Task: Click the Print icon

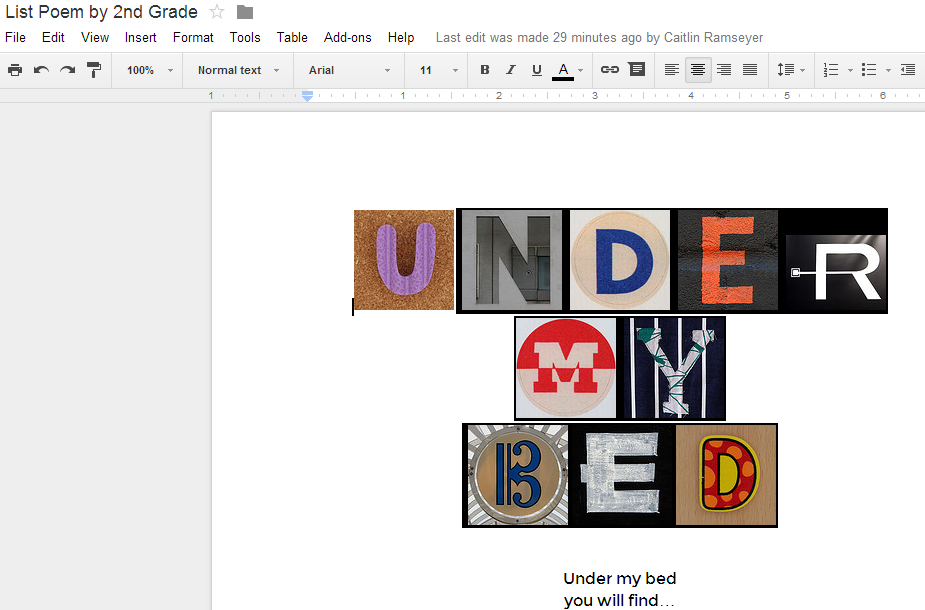Action: [x=15, y=70]
